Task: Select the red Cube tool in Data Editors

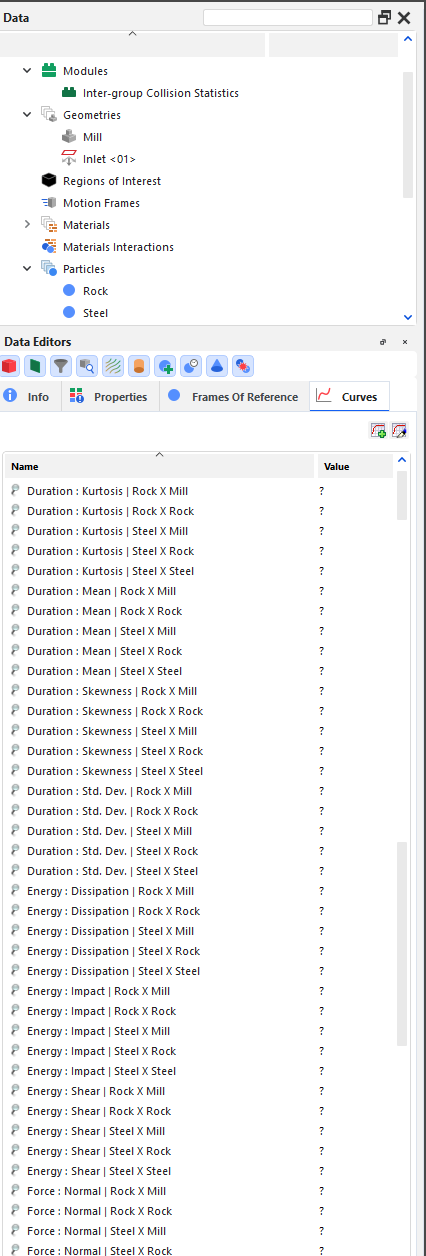Action: (x=10, y=366)
